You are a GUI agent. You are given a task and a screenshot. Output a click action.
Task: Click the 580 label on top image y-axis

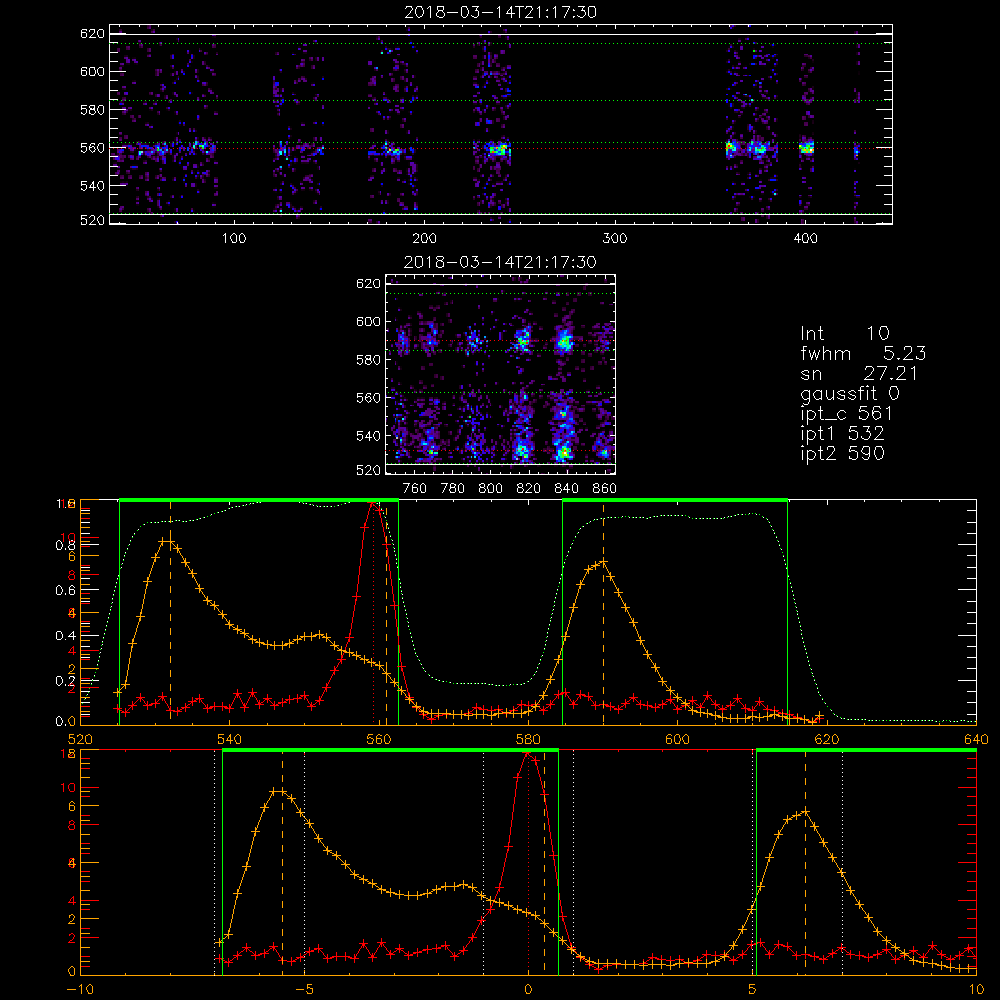pyautogui.click(x=92, y=110)
